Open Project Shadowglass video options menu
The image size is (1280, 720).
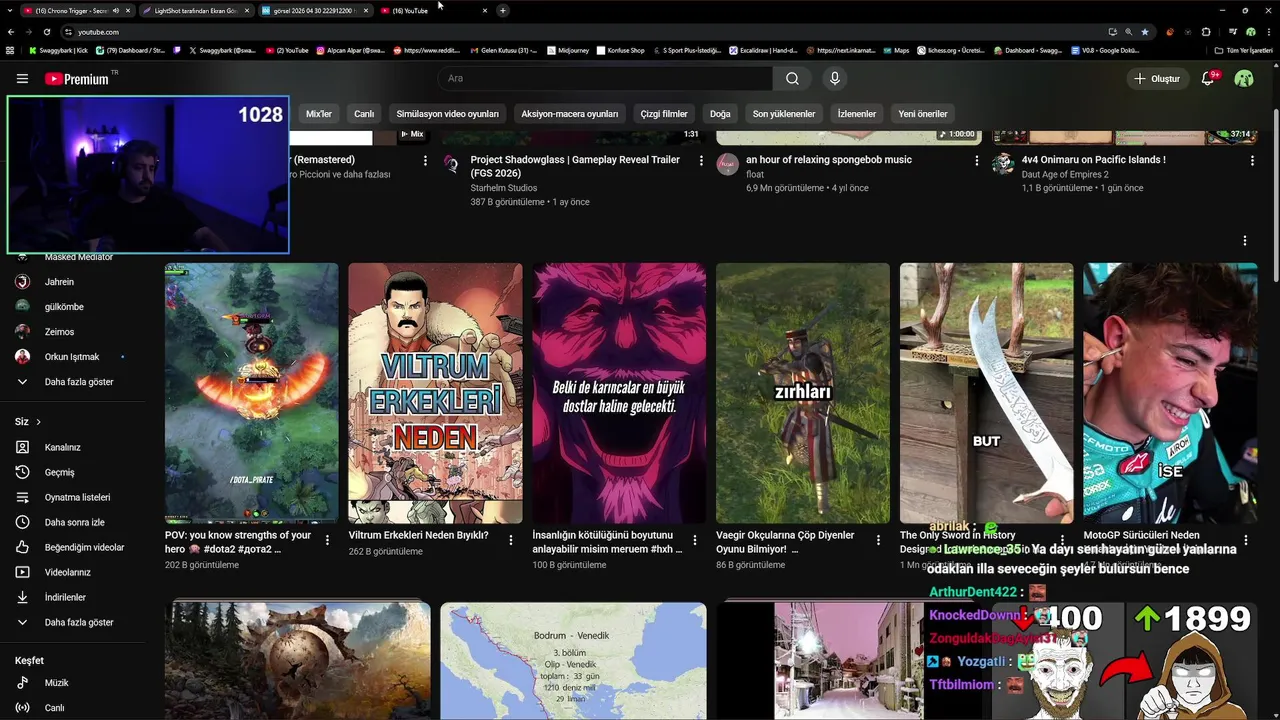(x=701, y=160)
